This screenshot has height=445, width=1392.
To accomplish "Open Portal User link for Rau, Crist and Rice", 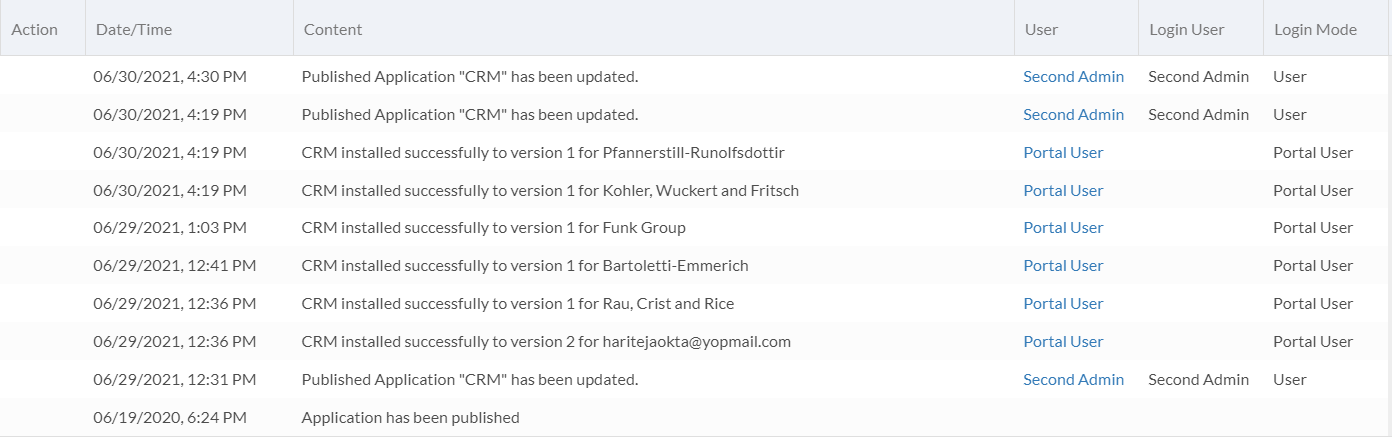I will (x=1063, y=303).
